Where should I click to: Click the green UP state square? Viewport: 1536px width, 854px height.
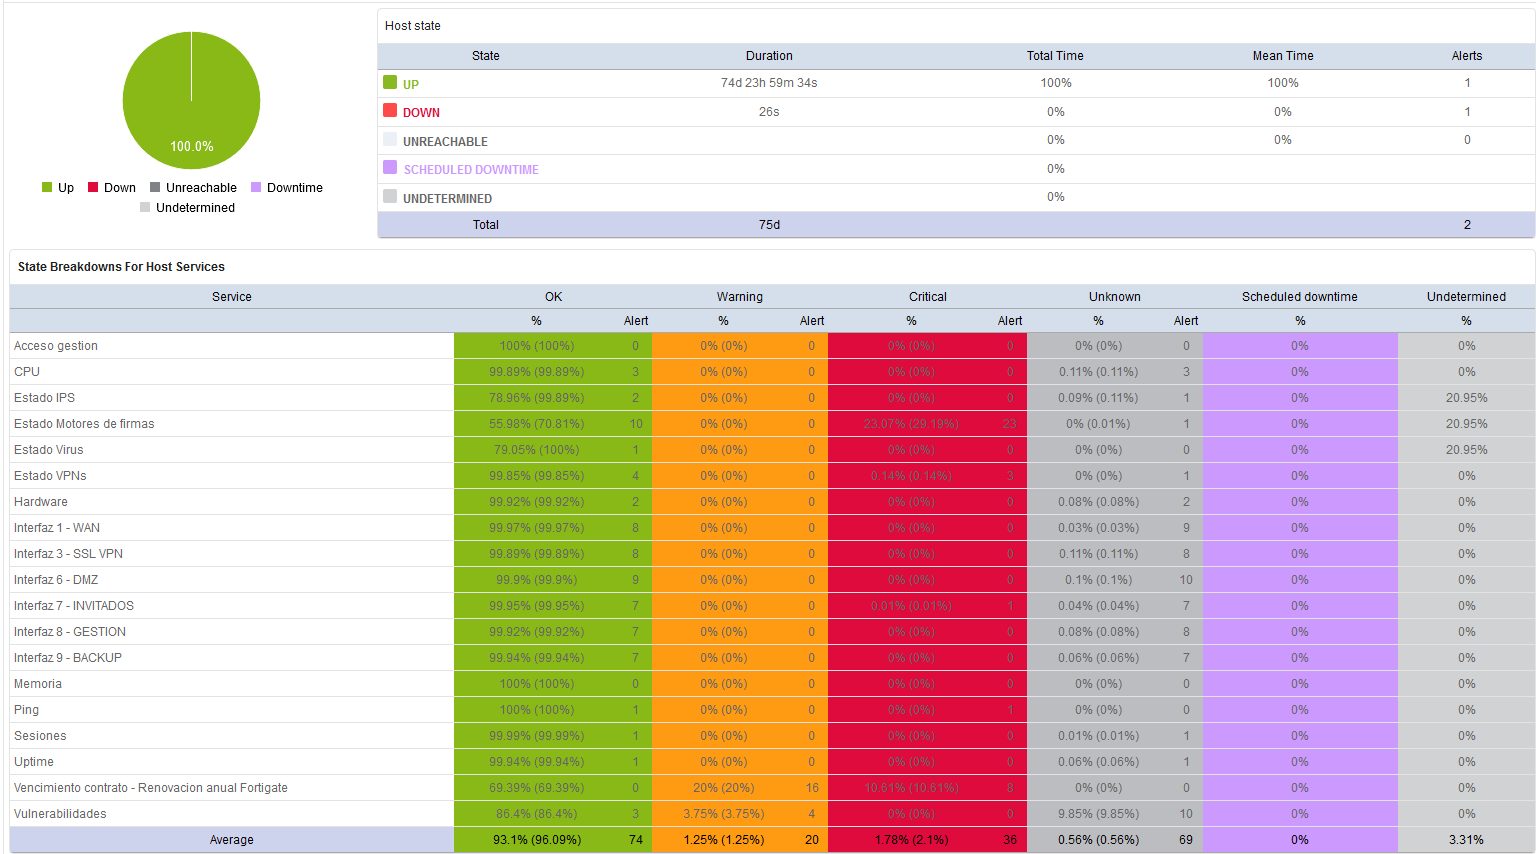[x=390, y=82]
